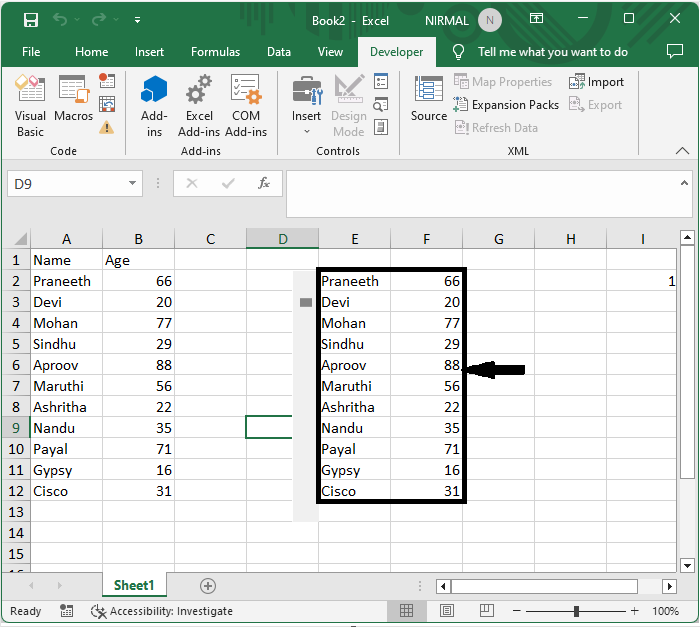Switch to the Data tab
This screenshot has height=627, width=700.
tap(279, 52)
